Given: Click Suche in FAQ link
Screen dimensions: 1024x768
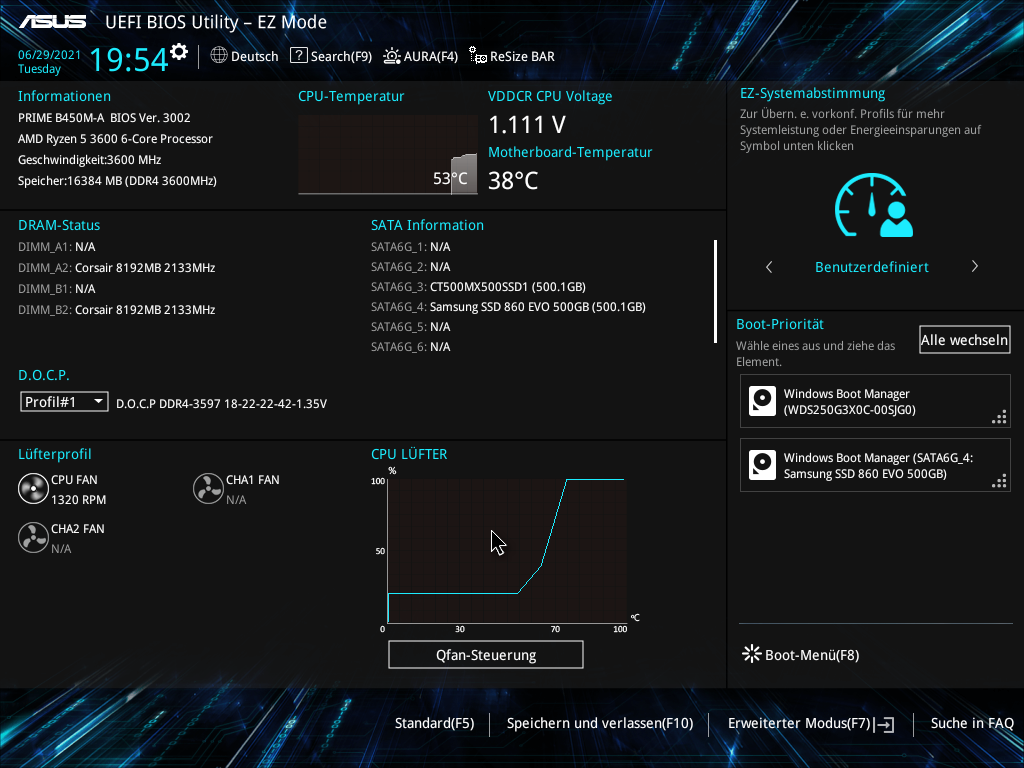Looking at the screenshot, I should coord(972,723).
